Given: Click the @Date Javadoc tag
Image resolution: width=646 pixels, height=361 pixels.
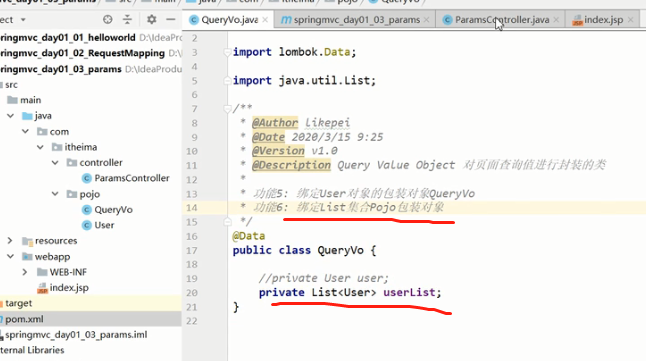Looking at the screenshot, I should [x=268, y=137].
